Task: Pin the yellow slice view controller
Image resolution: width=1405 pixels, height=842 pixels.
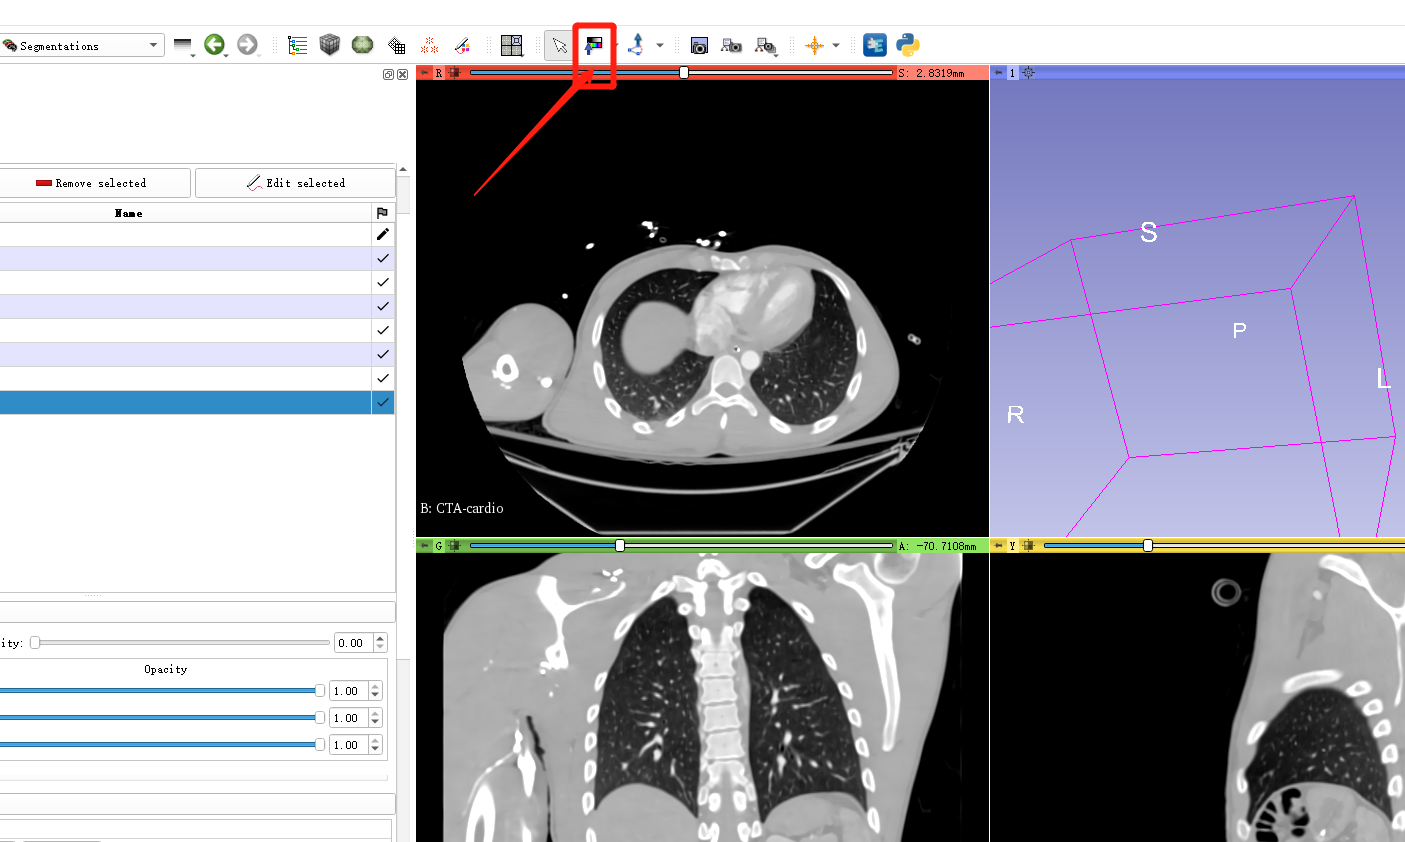Action: [x=997, y=545]
